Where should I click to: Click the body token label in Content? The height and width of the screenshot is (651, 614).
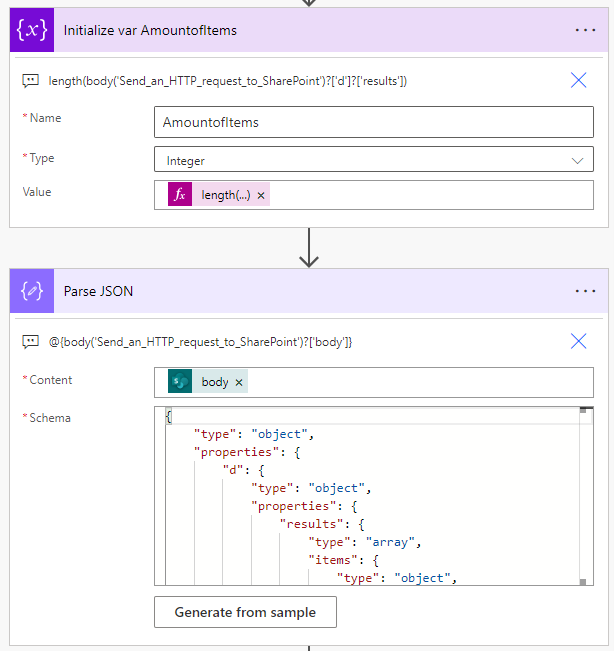[215, 382]
